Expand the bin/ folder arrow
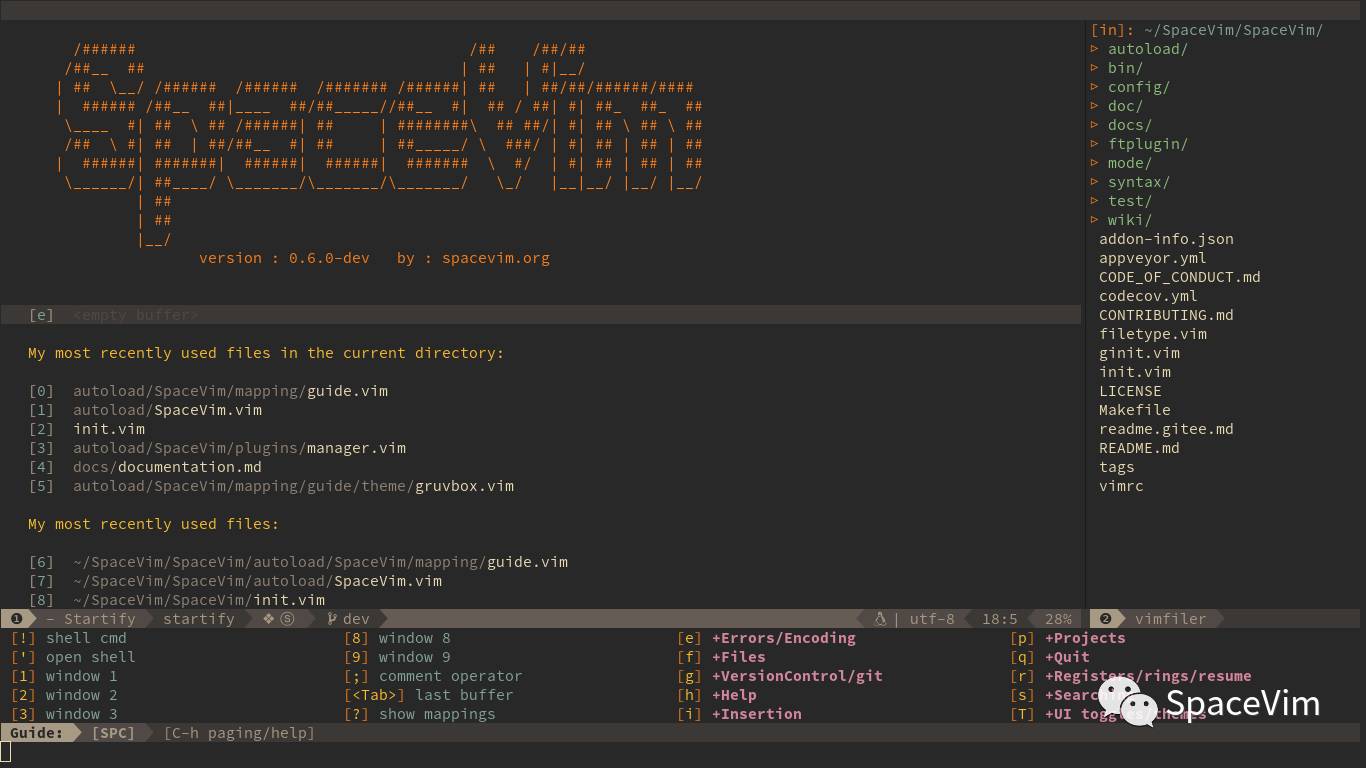 pyautogui.click(x=1095, y=68)
